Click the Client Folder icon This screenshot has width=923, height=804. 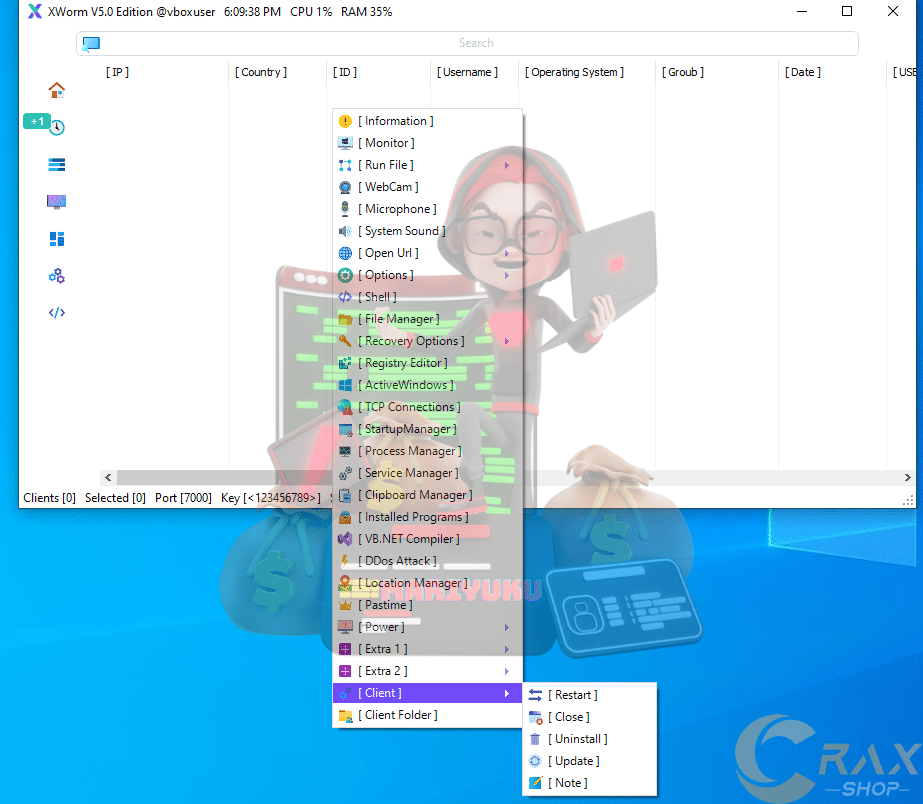click(345, 715)
